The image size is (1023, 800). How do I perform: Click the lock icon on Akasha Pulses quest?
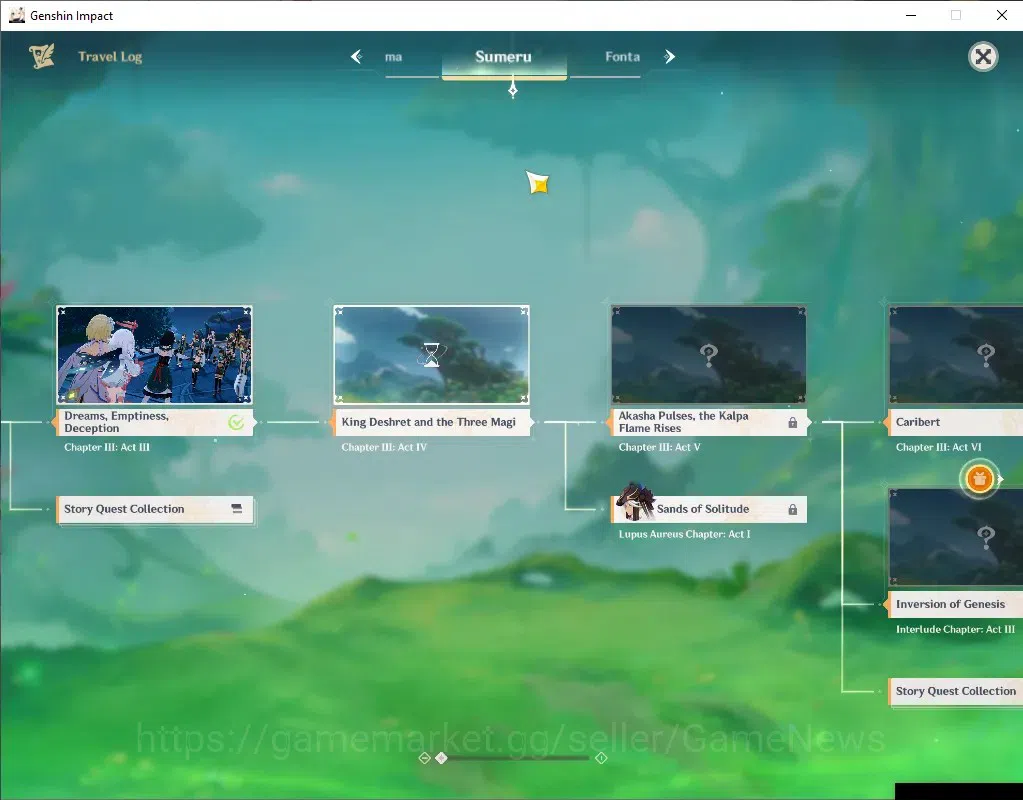[792, 423]
